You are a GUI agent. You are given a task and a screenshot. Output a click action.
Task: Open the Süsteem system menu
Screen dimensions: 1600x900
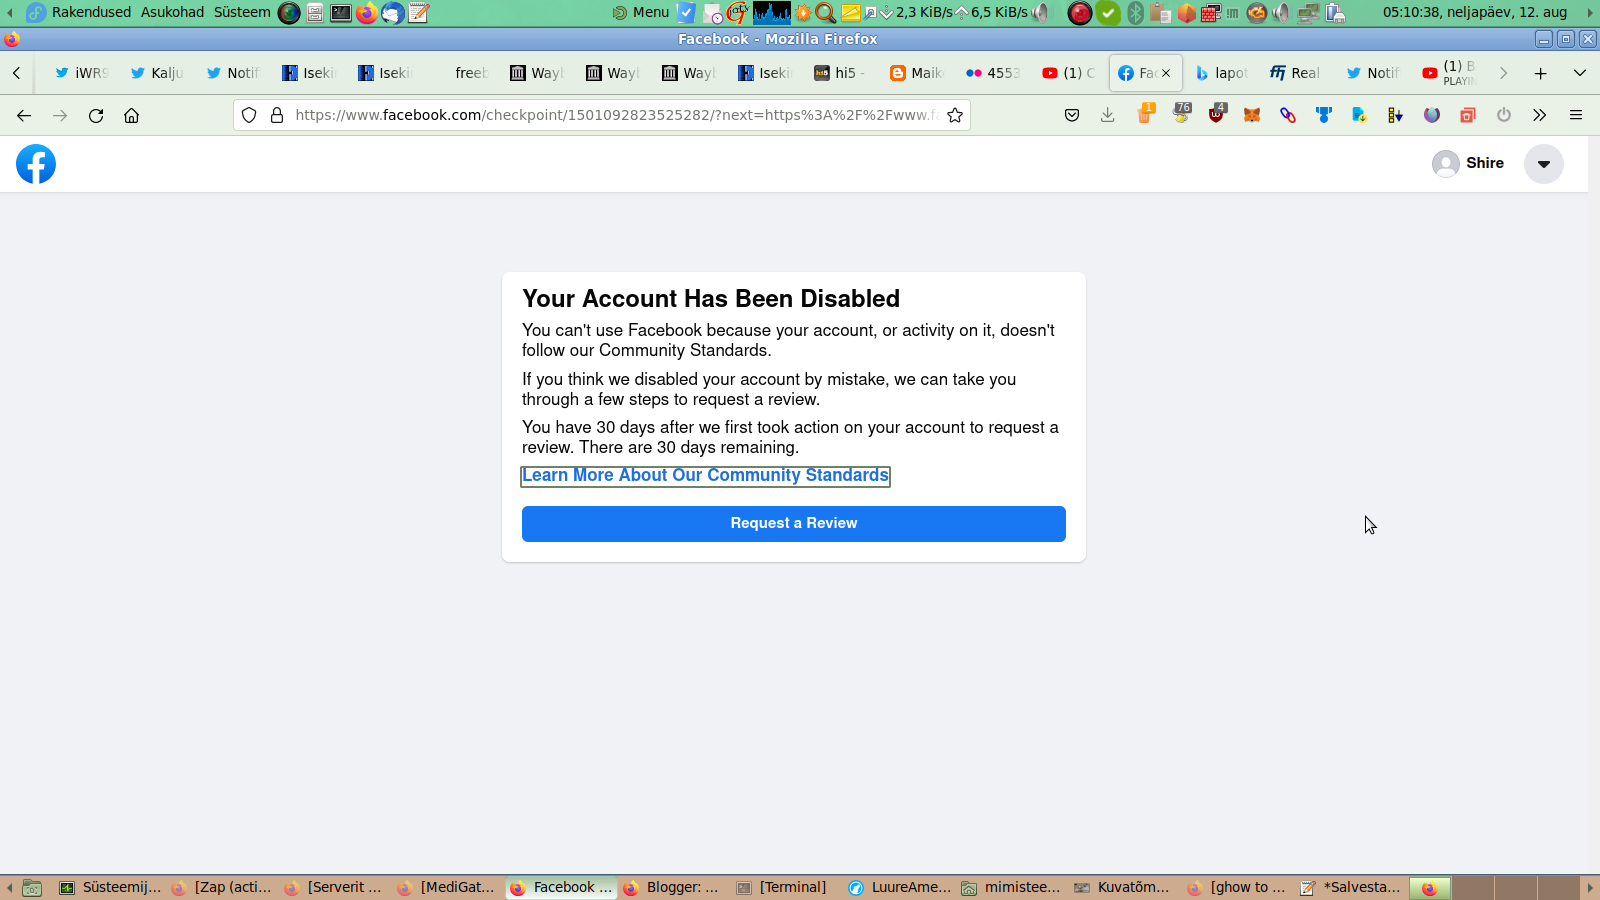(242, 12)
